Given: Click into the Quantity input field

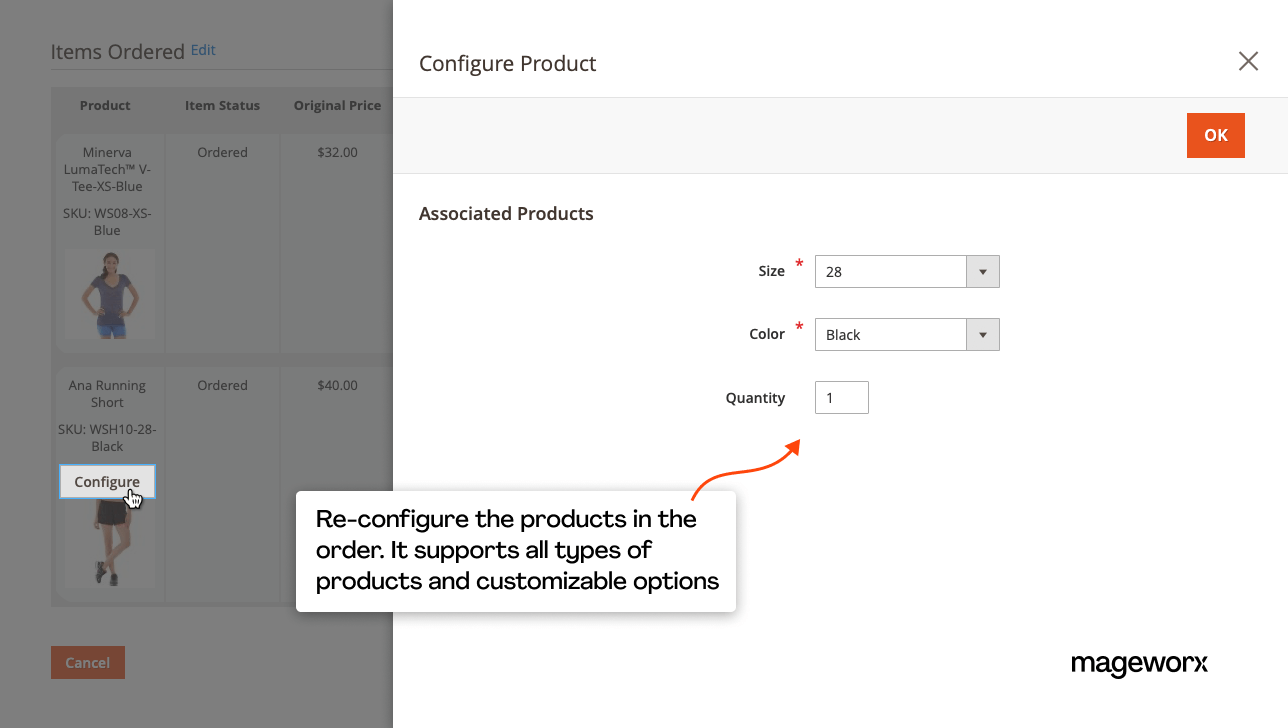Looking at the screenshot, I should 841,398.
